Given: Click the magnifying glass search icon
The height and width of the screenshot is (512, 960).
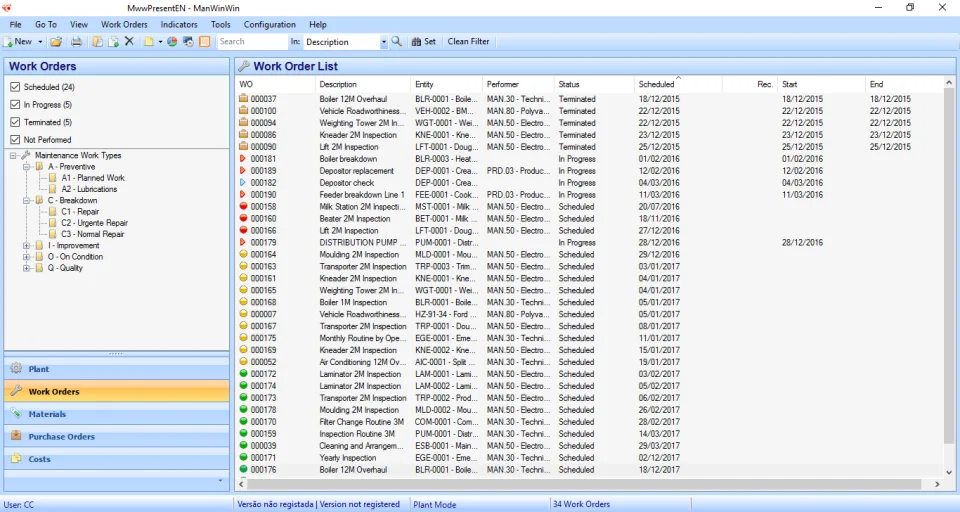Looking at the screenshot, I should (x=397, y=42).
